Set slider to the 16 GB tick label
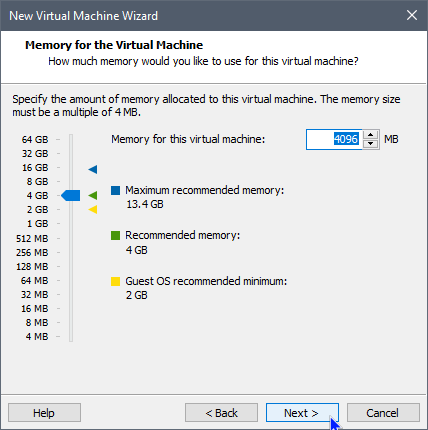 click(35, 168)
